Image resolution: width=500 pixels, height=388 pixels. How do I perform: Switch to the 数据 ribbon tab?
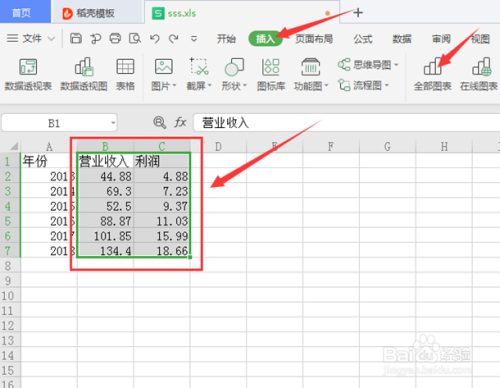[x=402, y=39]
